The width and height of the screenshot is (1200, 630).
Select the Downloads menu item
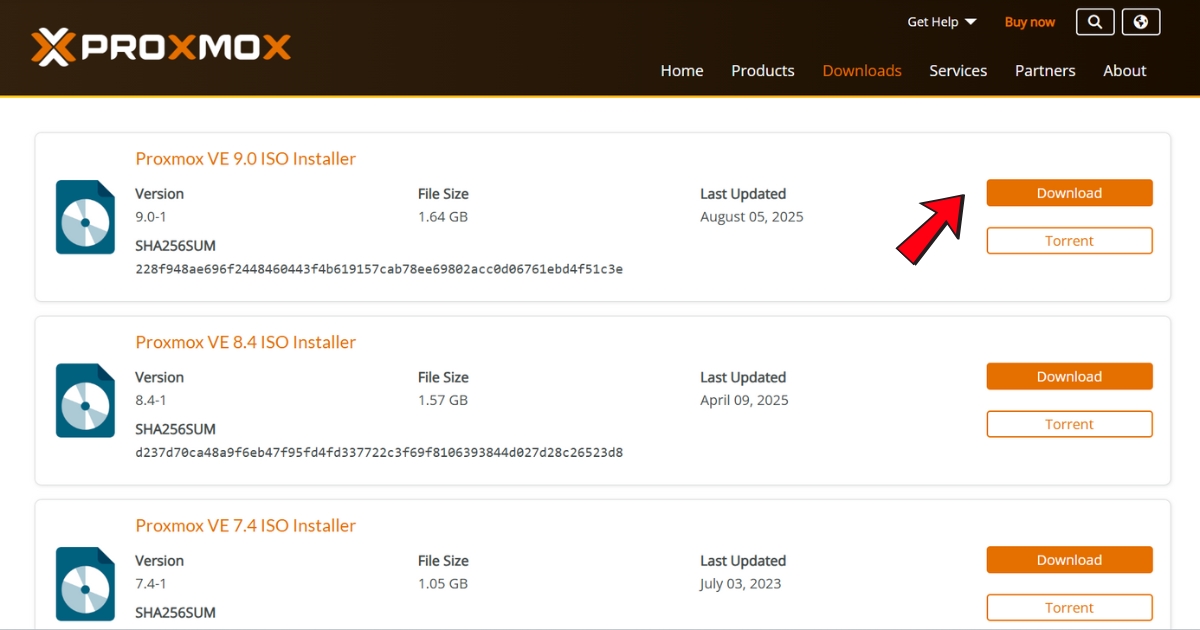coord(861,70)
